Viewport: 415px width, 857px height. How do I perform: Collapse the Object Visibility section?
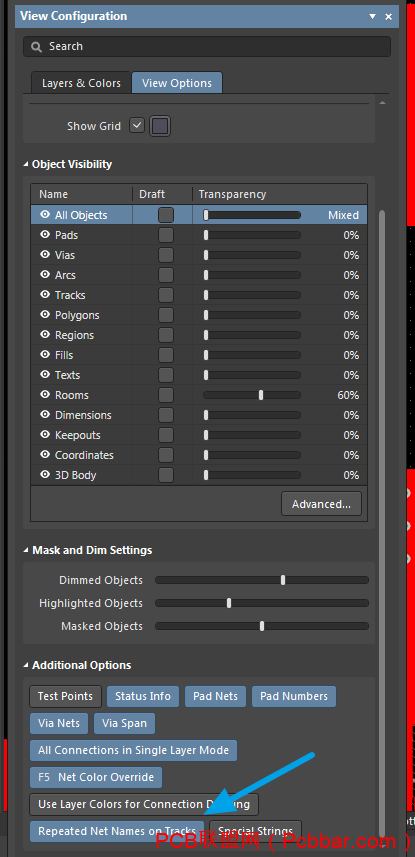(x=26, y=165)
